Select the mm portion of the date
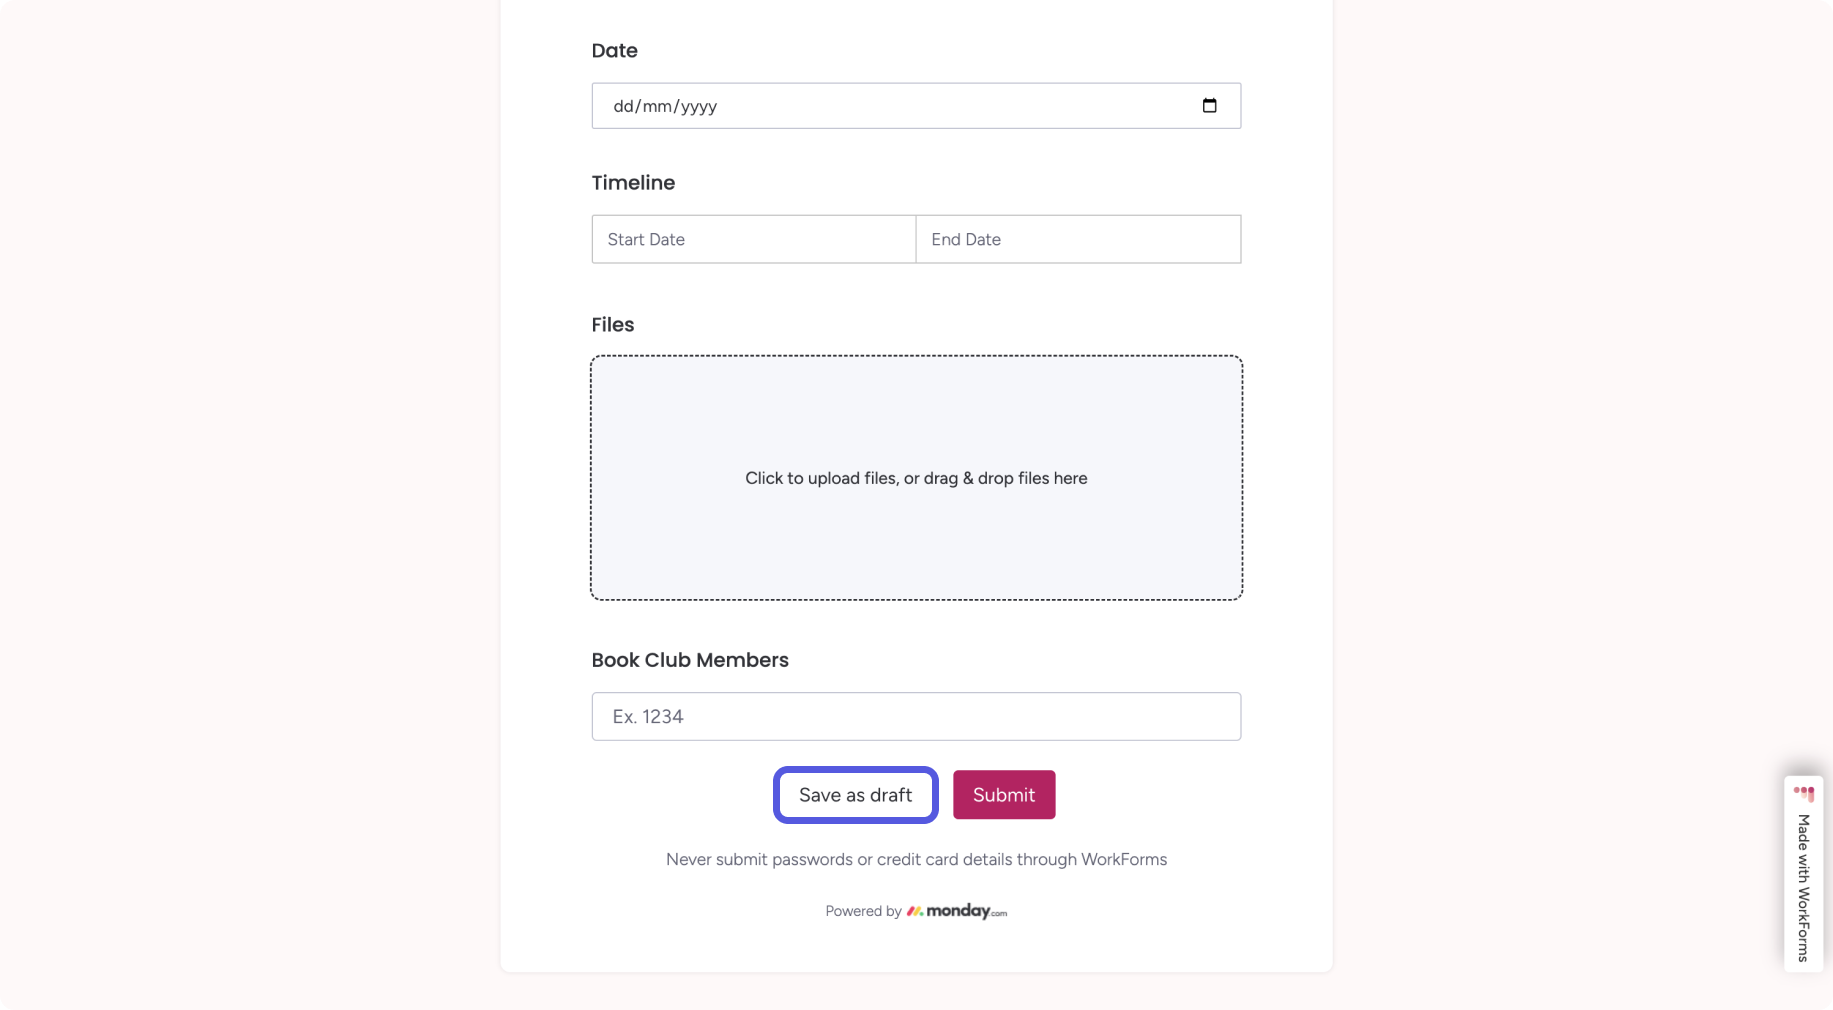 (656, 106)
